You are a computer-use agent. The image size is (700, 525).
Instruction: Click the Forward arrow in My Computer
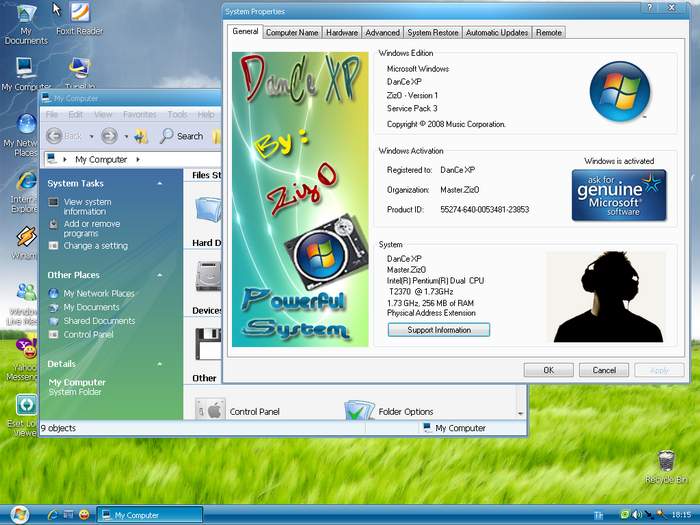(x=109, y=136)
